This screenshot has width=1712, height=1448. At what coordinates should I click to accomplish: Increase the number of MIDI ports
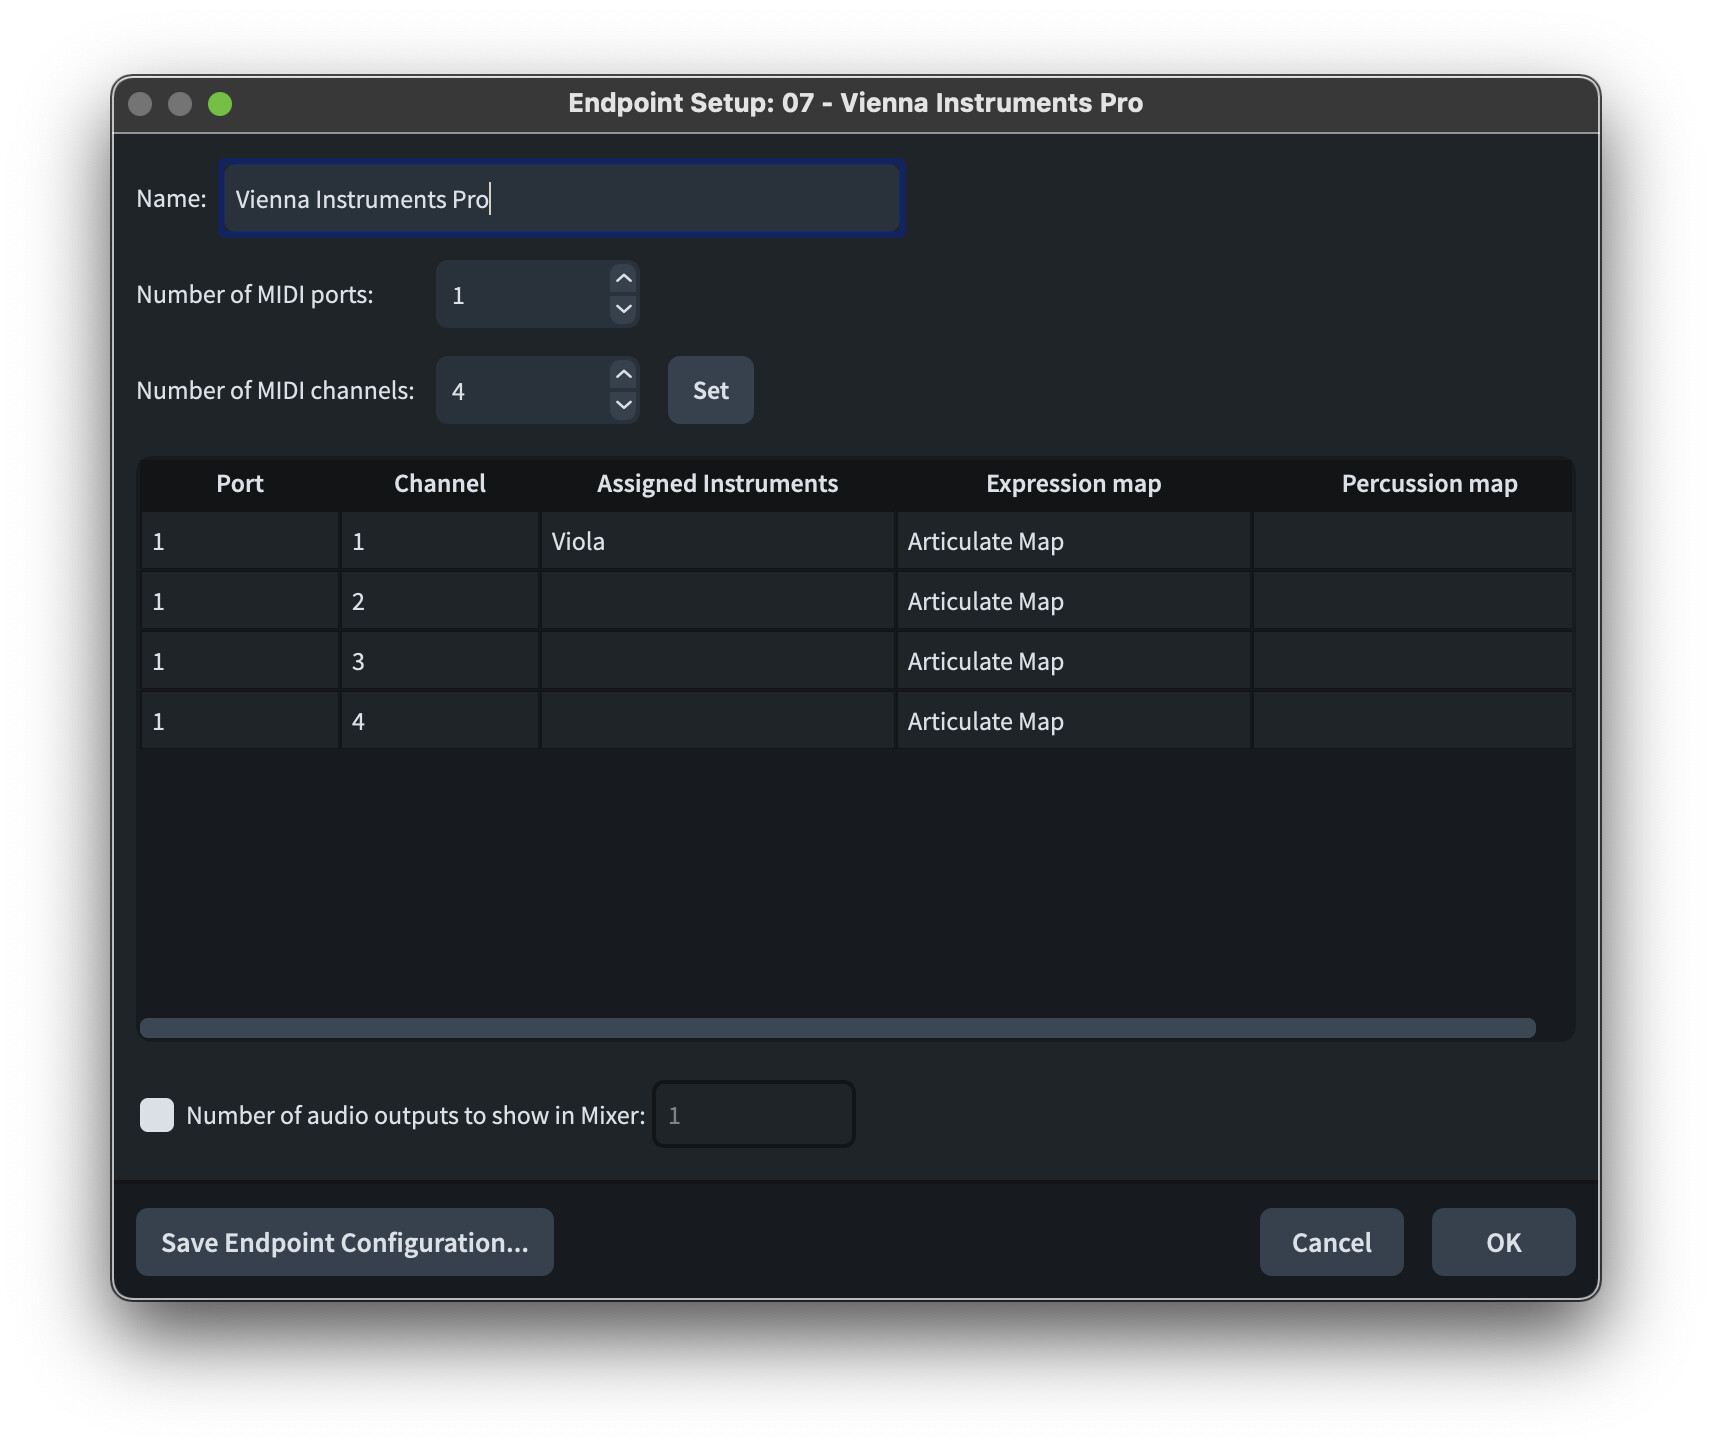tap(624, 279)
